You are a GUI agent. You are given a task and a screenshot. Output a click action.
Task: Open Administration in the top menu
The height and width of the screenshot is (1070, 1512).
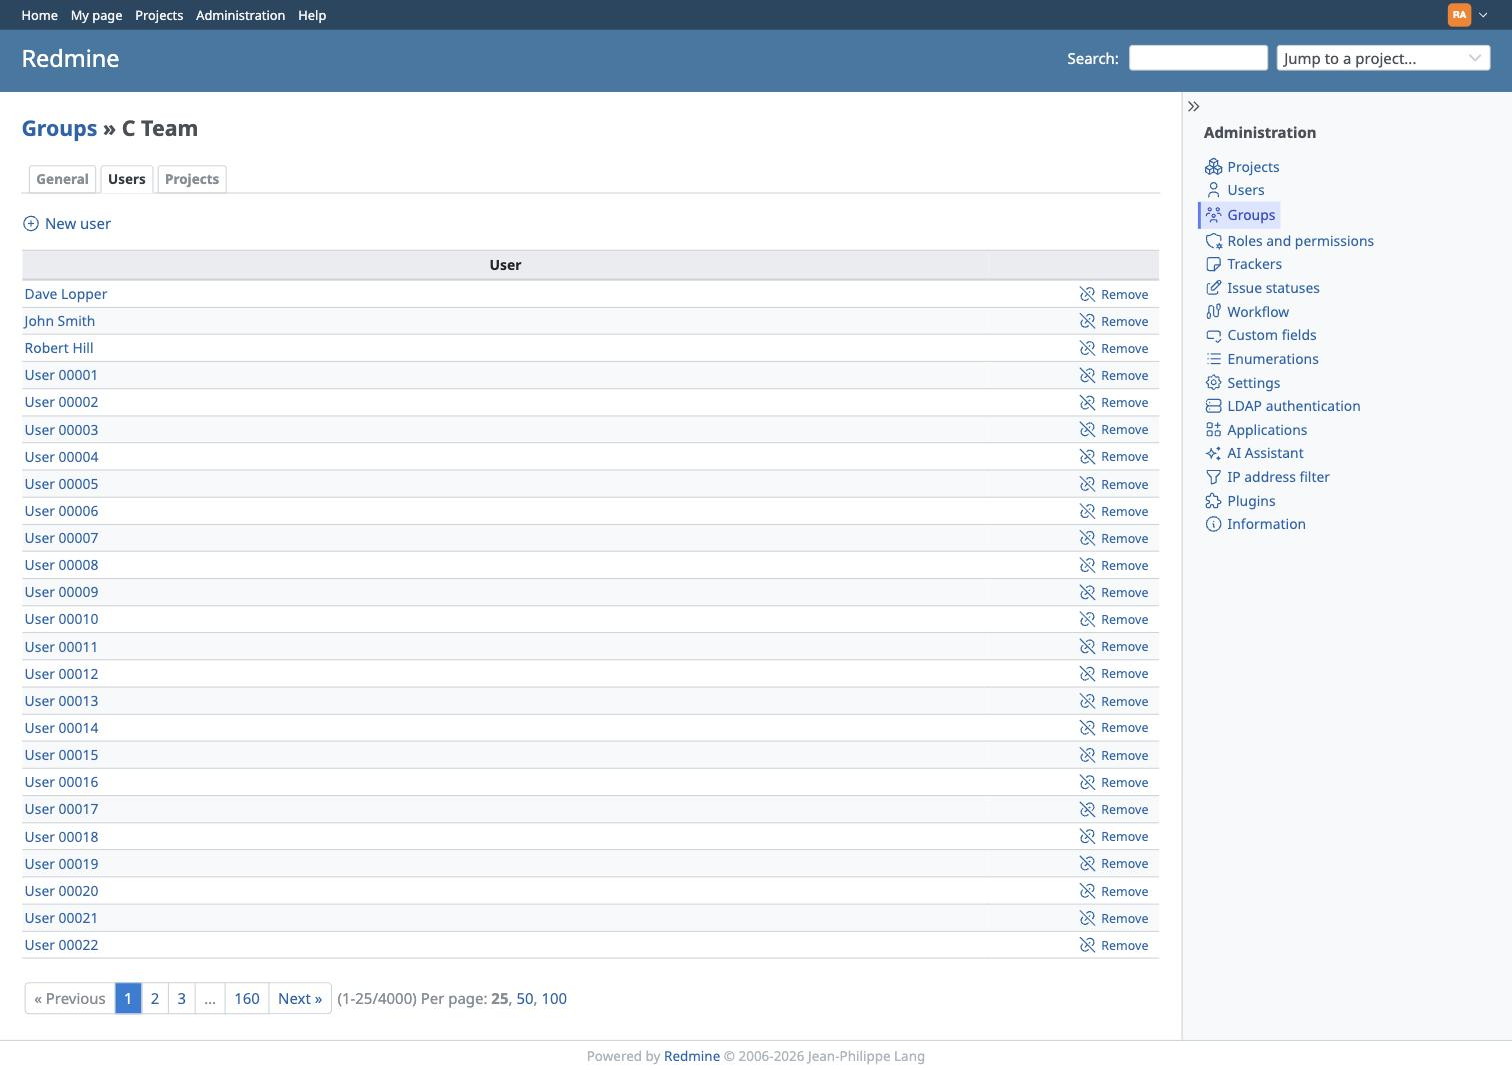click(240, 15)
